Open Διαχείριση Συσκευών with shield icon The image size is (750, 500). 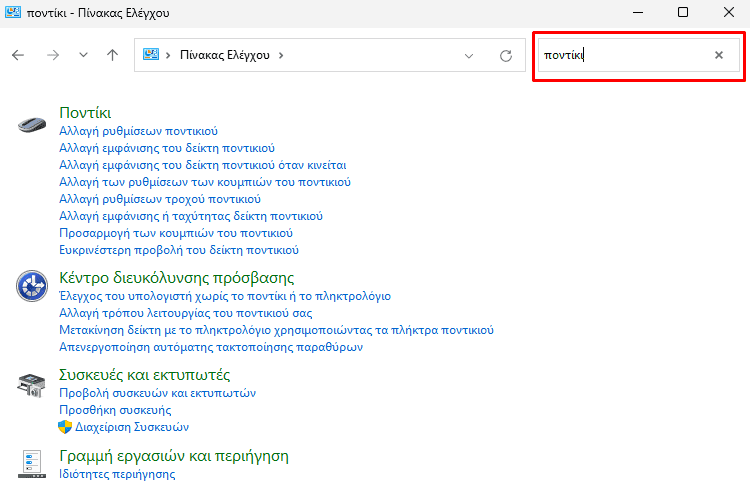132,427
